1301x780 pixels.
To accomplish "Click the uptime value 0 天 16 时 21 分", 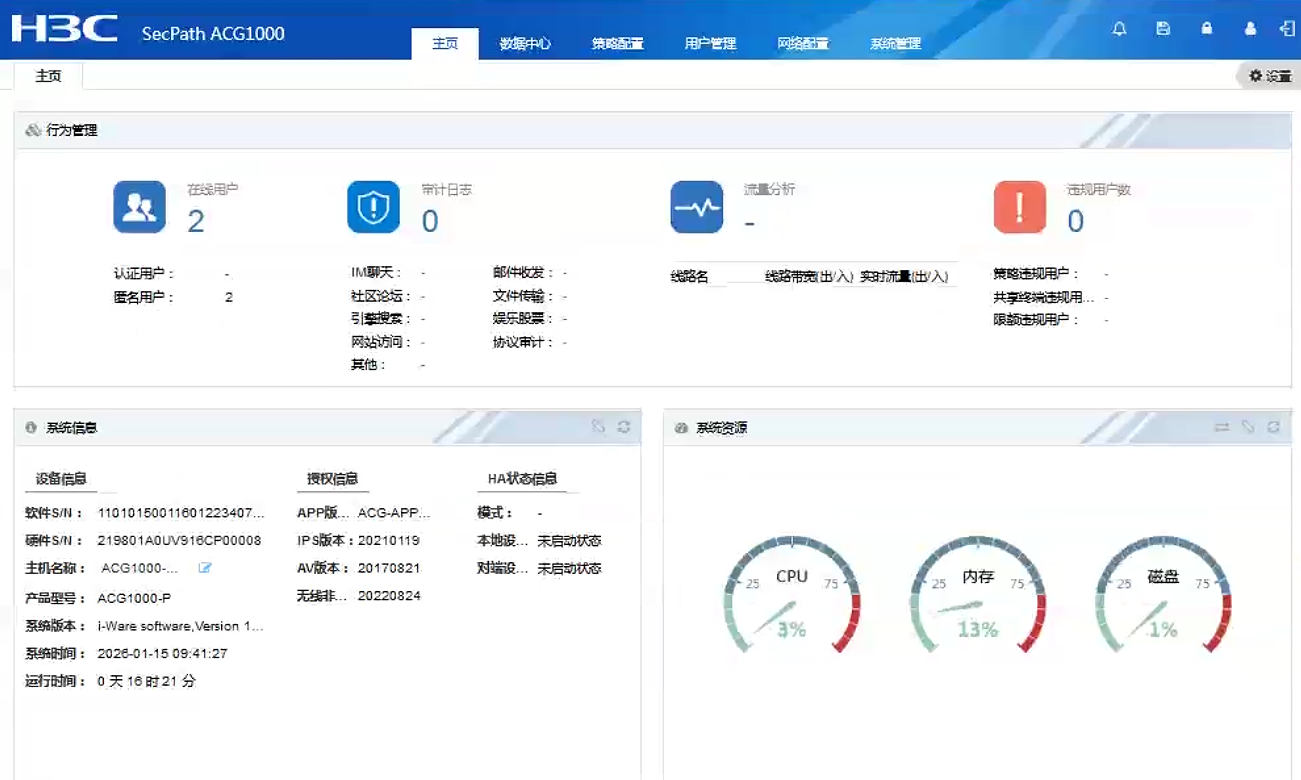I will coord(146,682).
